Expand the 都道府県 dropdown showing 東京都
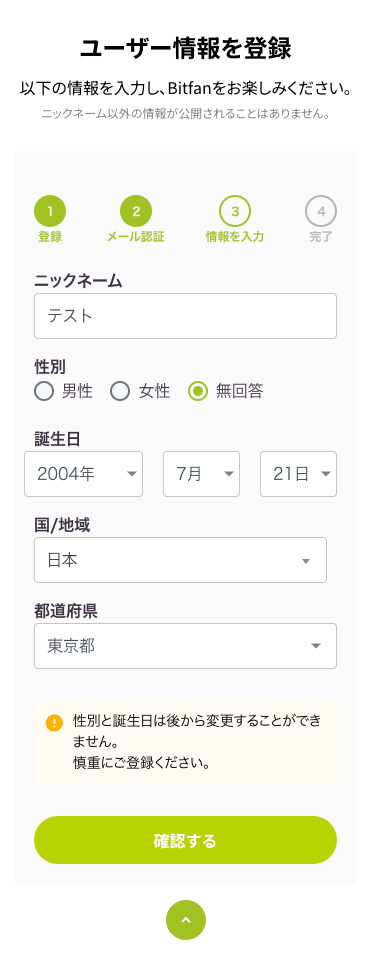This screenshot has height=954, width=373. pyautogui.click(x=186, y=646)
